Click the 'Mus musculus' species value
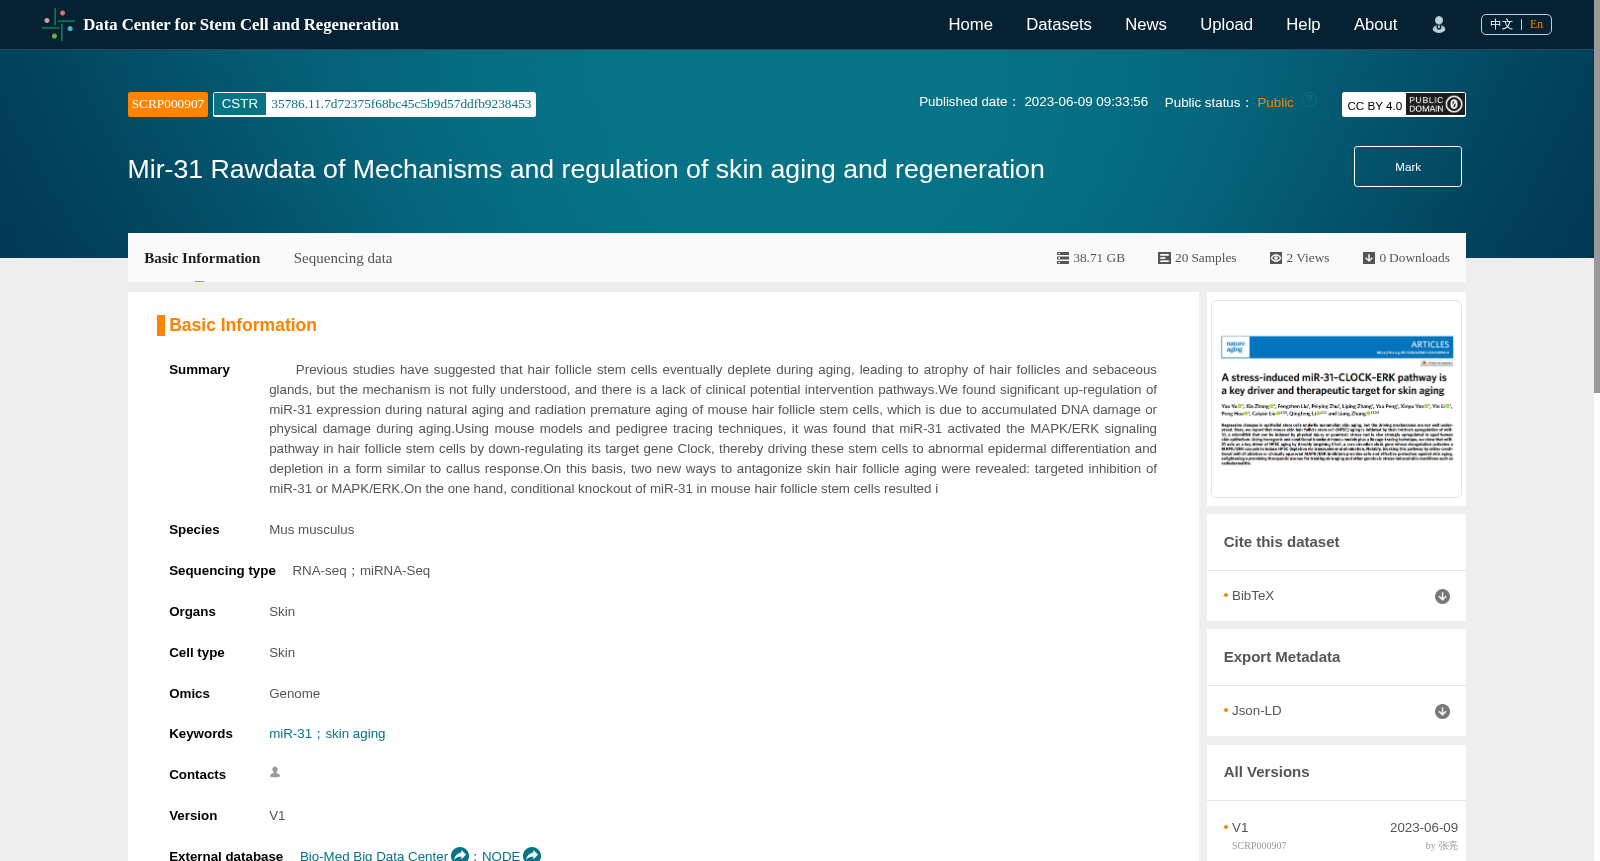Image resolution: width=1600 pixels, height=861 pixels. pos(311,530)
